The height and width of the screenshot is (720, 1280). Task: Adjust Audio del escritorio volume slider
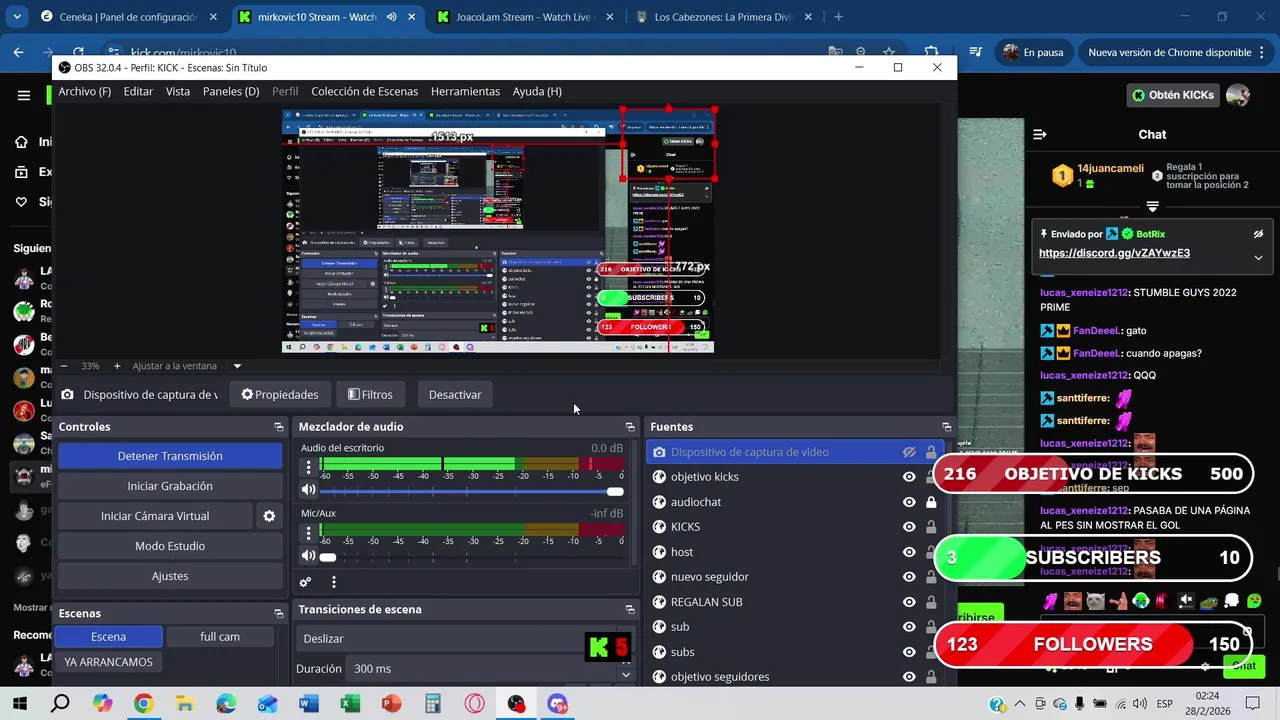[x=471, y=491]
